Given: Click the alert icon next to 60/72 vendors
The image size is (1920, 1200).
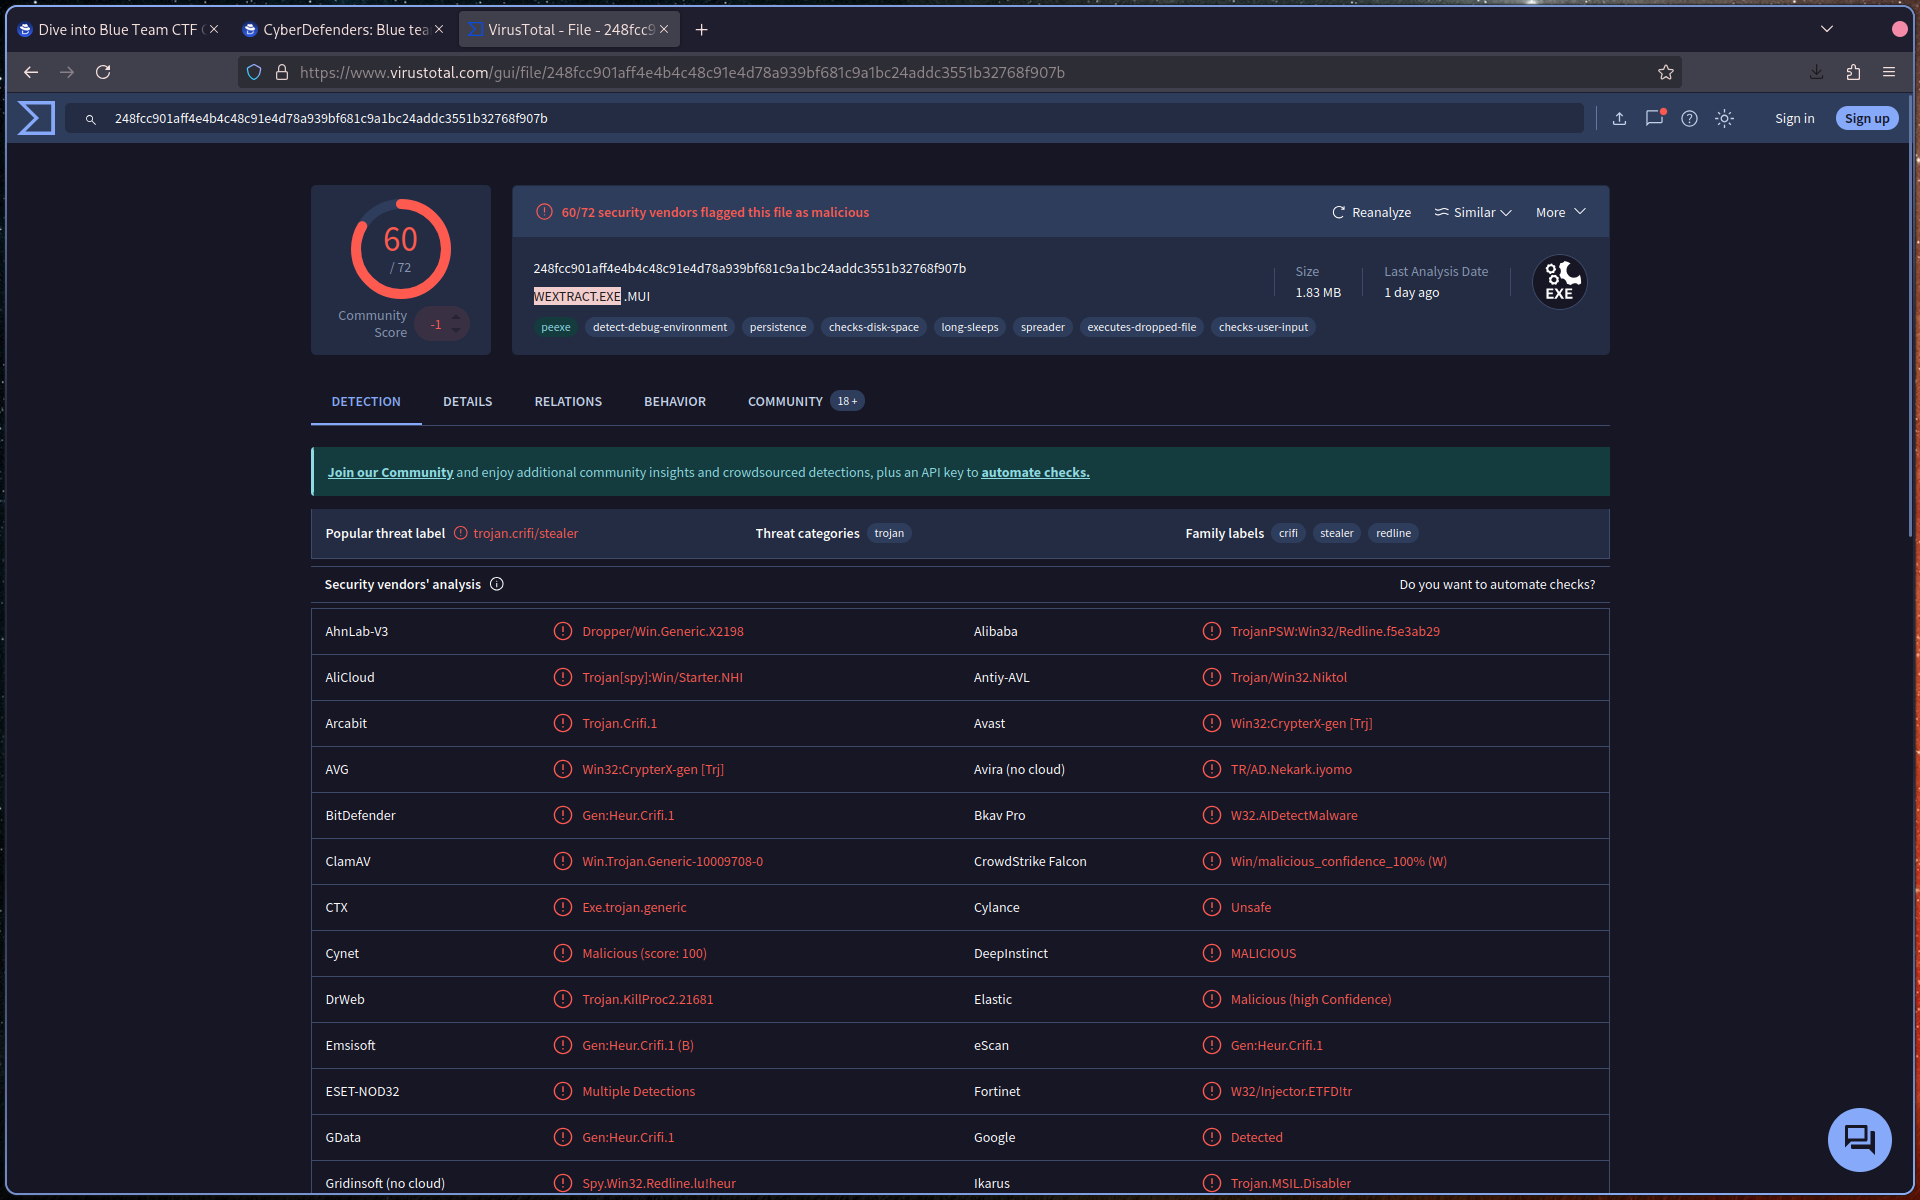Looking at the screenshot, I should 544,212.
